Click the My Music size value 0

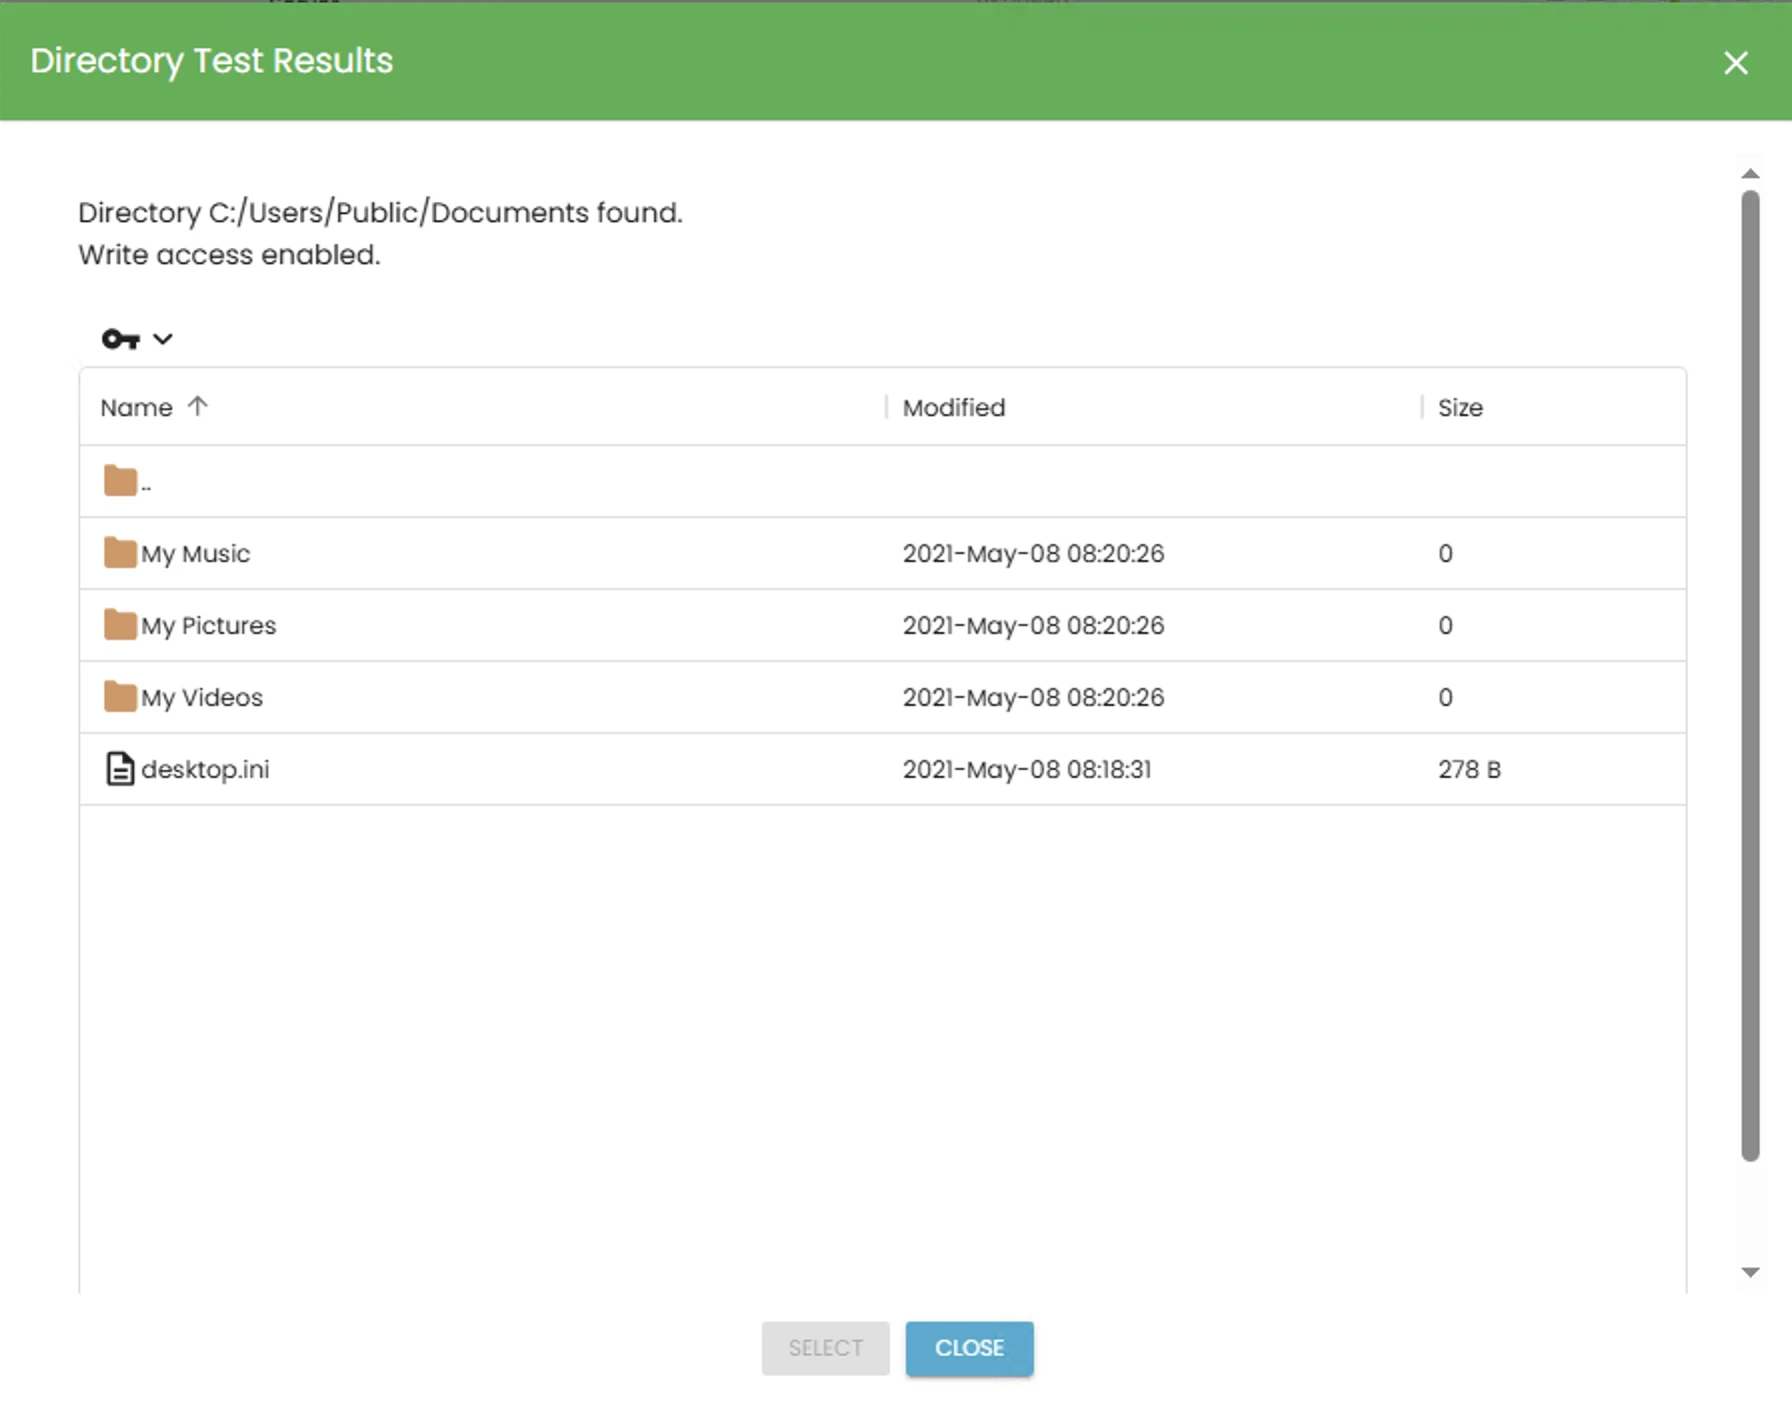point(1445,554)
